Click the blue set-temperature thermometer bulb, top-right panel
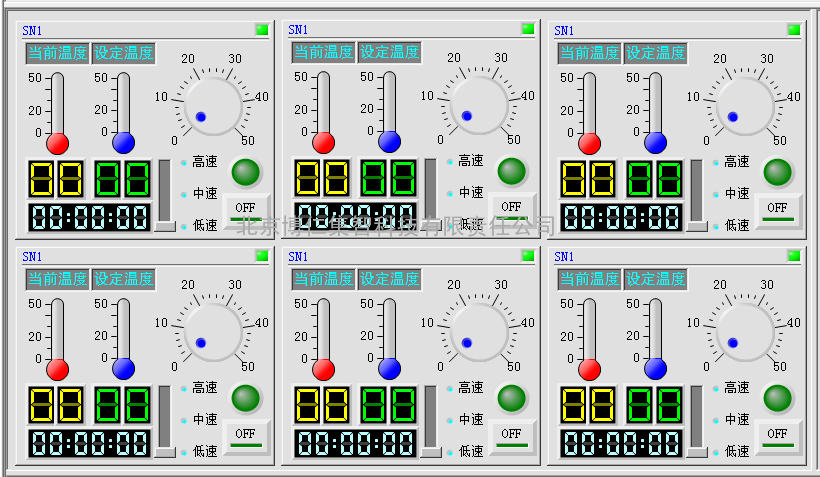This screenshot has height=477, width=820. [655, 142]
